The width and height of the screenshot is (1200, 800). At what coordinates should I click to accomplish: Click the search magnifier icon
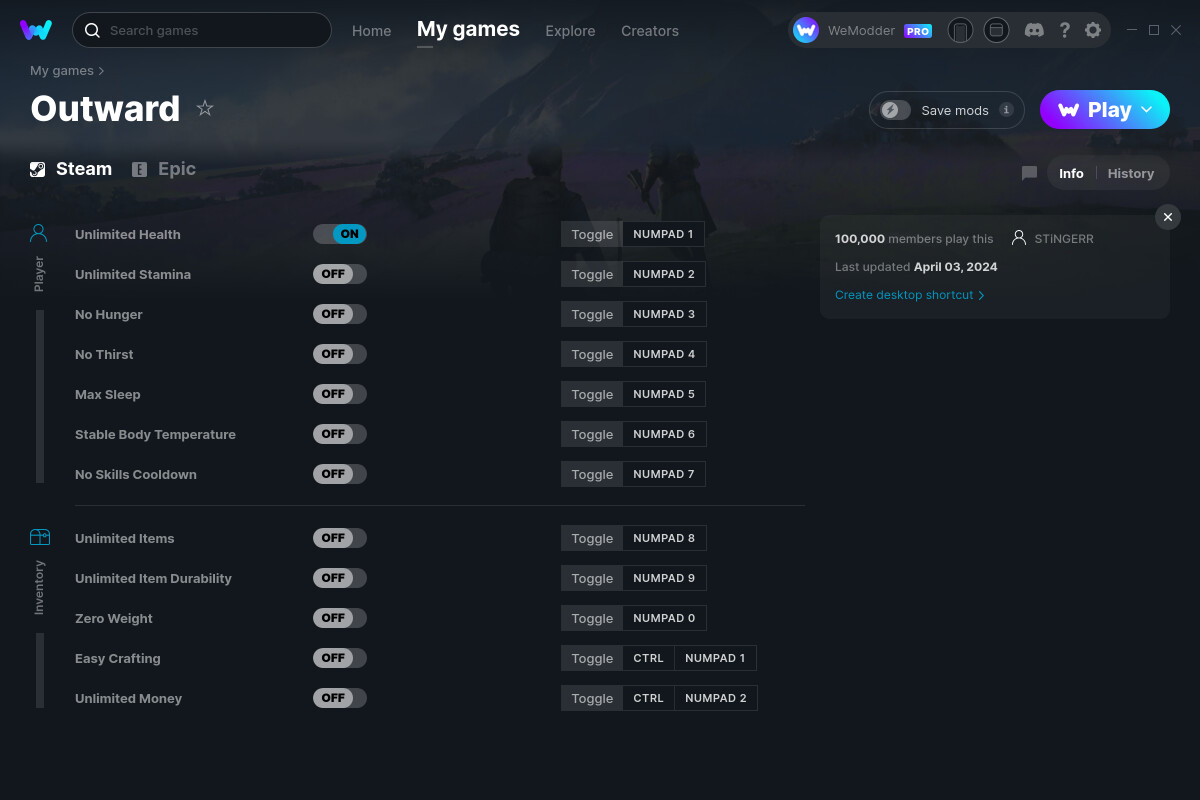(x=92, y=30)
